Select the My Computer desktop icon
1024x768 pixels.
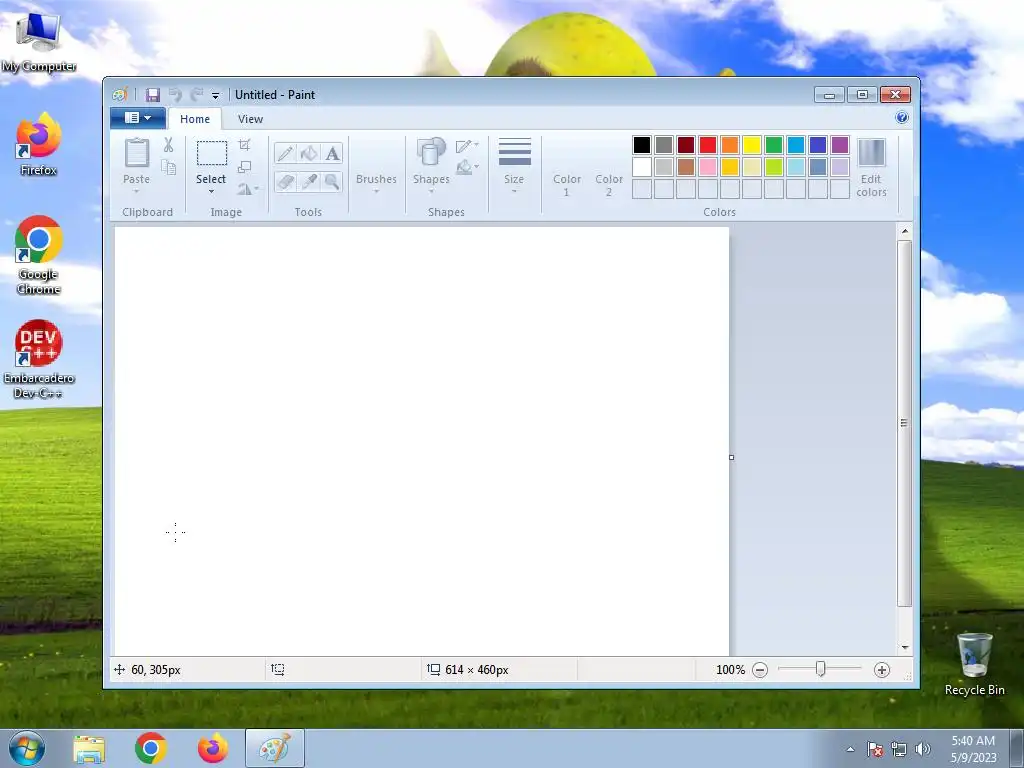pyautogui.click(x=39, y=42)
